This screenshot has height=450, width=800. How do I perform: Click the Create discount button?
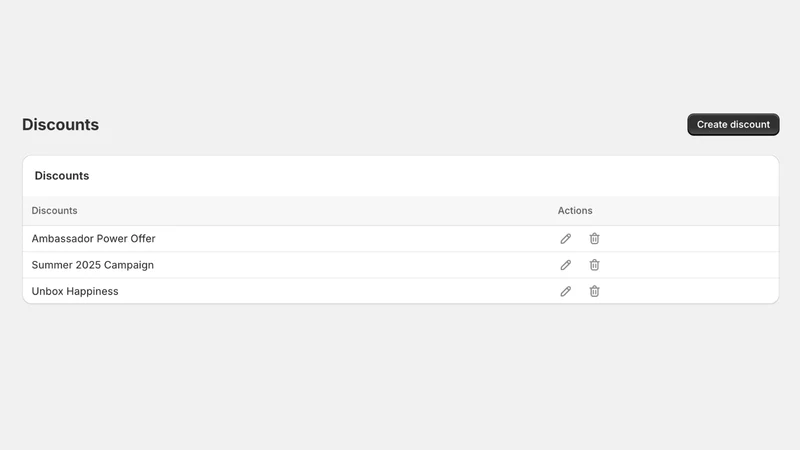coord(733,124)
